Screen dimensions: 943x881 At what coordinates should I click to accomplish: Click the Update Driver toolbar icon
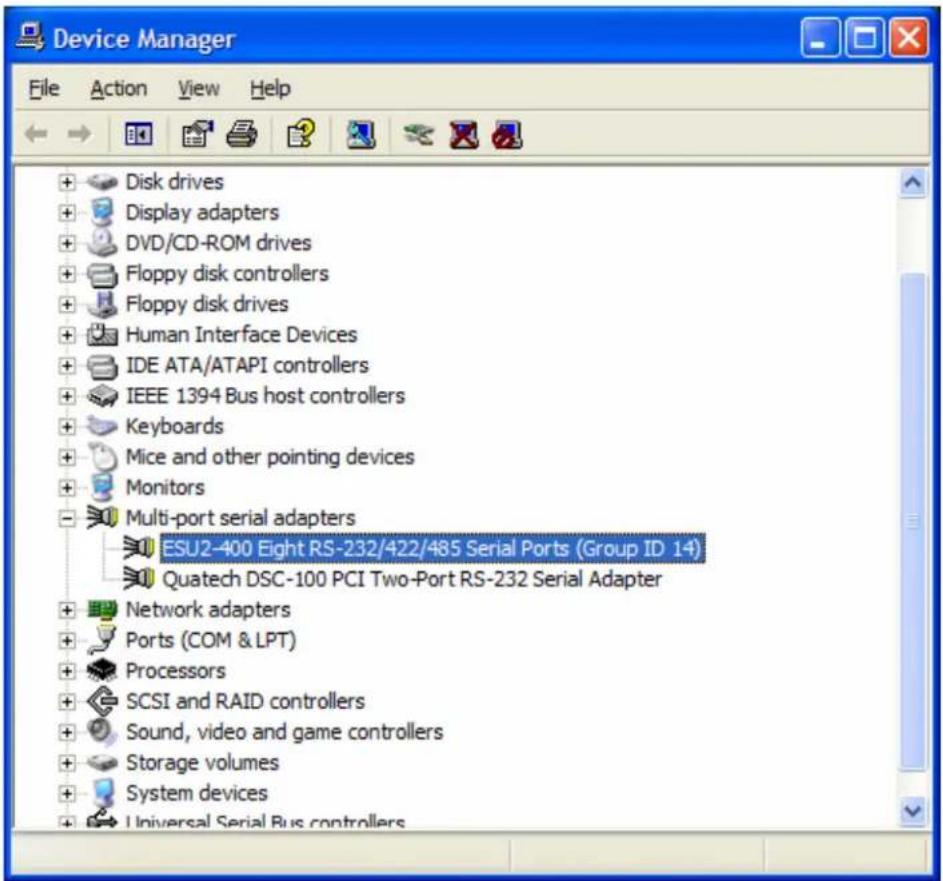click(x=419, y=134)
